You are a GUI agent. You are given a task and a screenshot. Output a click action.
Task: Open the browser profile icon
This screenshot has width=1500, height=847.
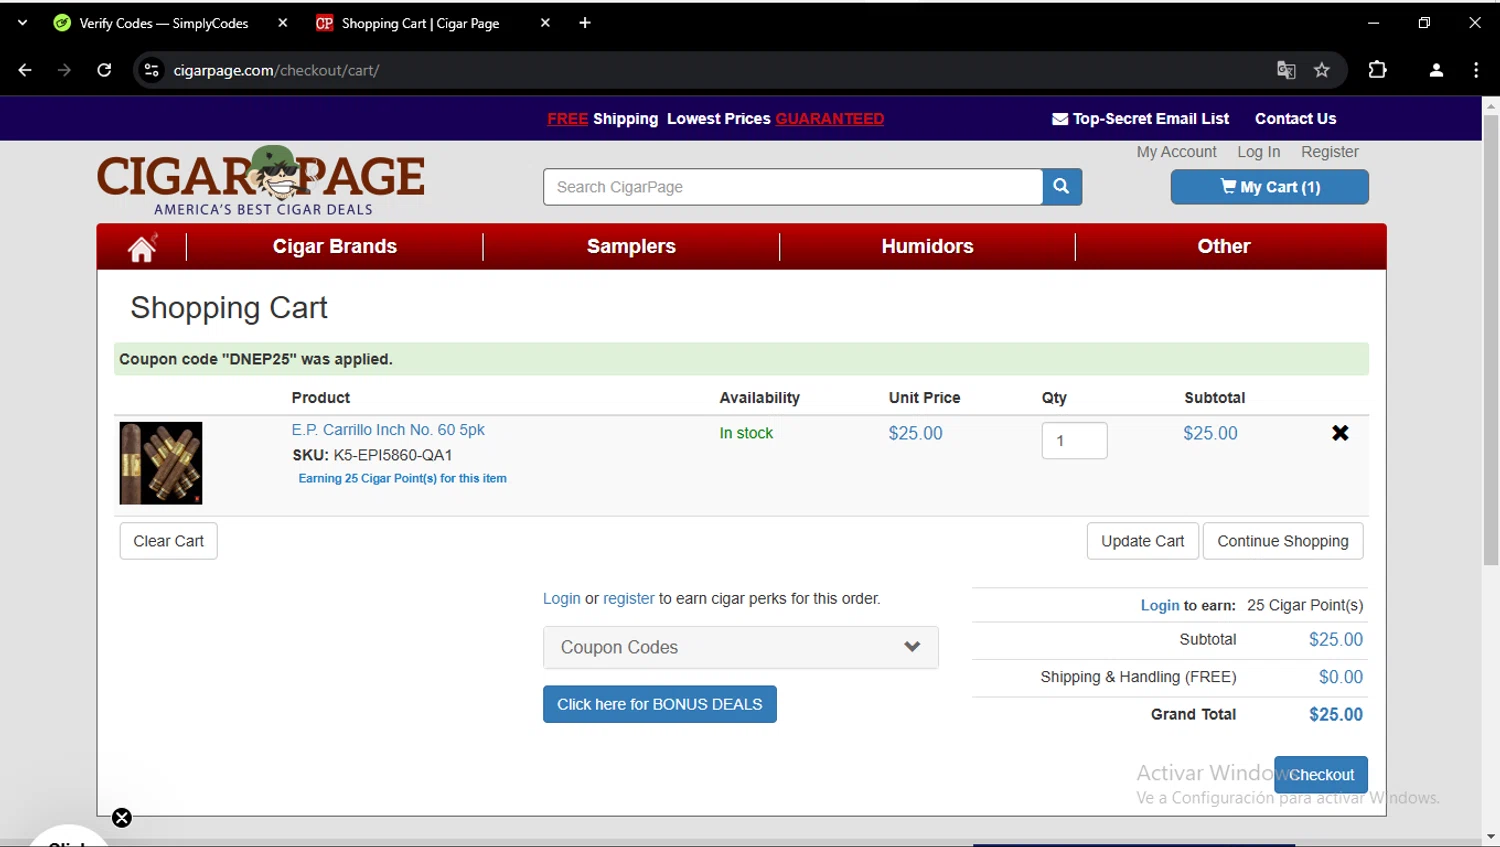click(x=1436, y=70)
